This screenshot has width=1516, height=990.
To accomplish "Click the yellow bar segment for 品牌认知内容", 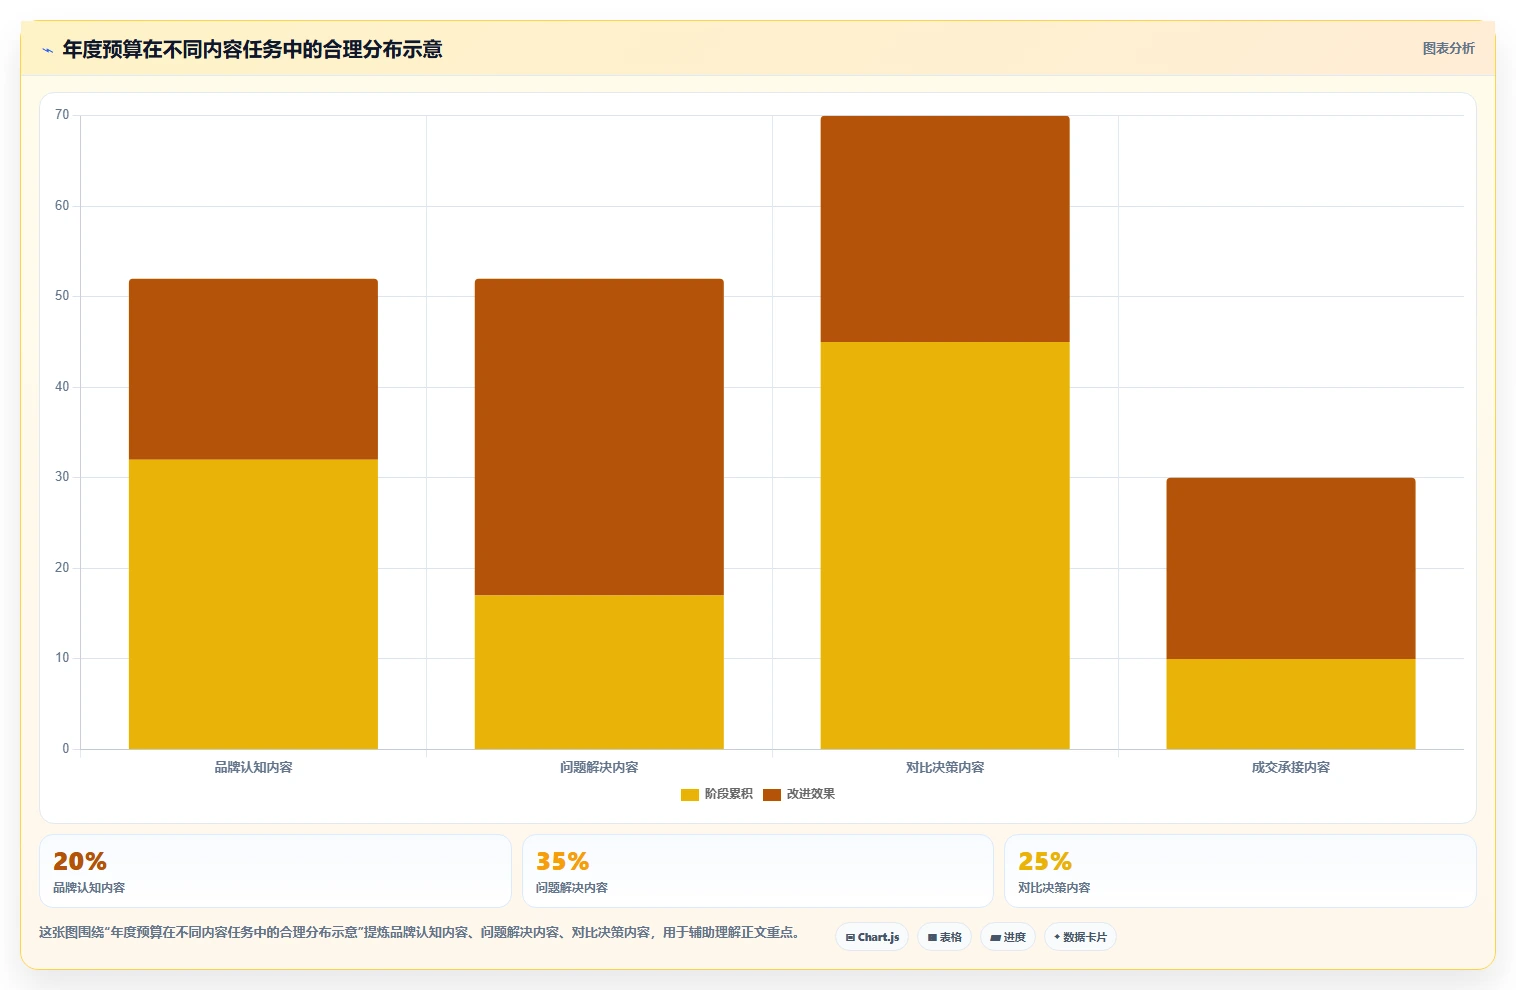I will click(253, 604).
